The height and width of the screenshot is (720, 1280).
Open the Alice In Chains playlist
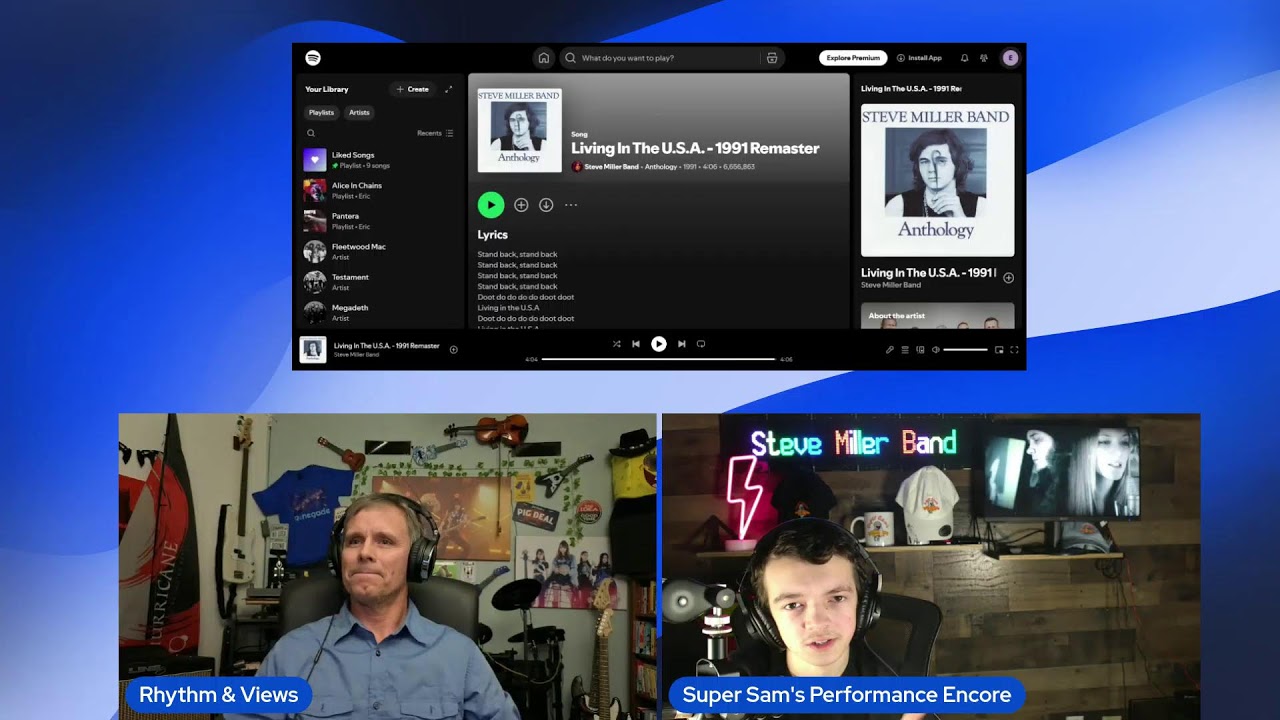coord(380,190)
